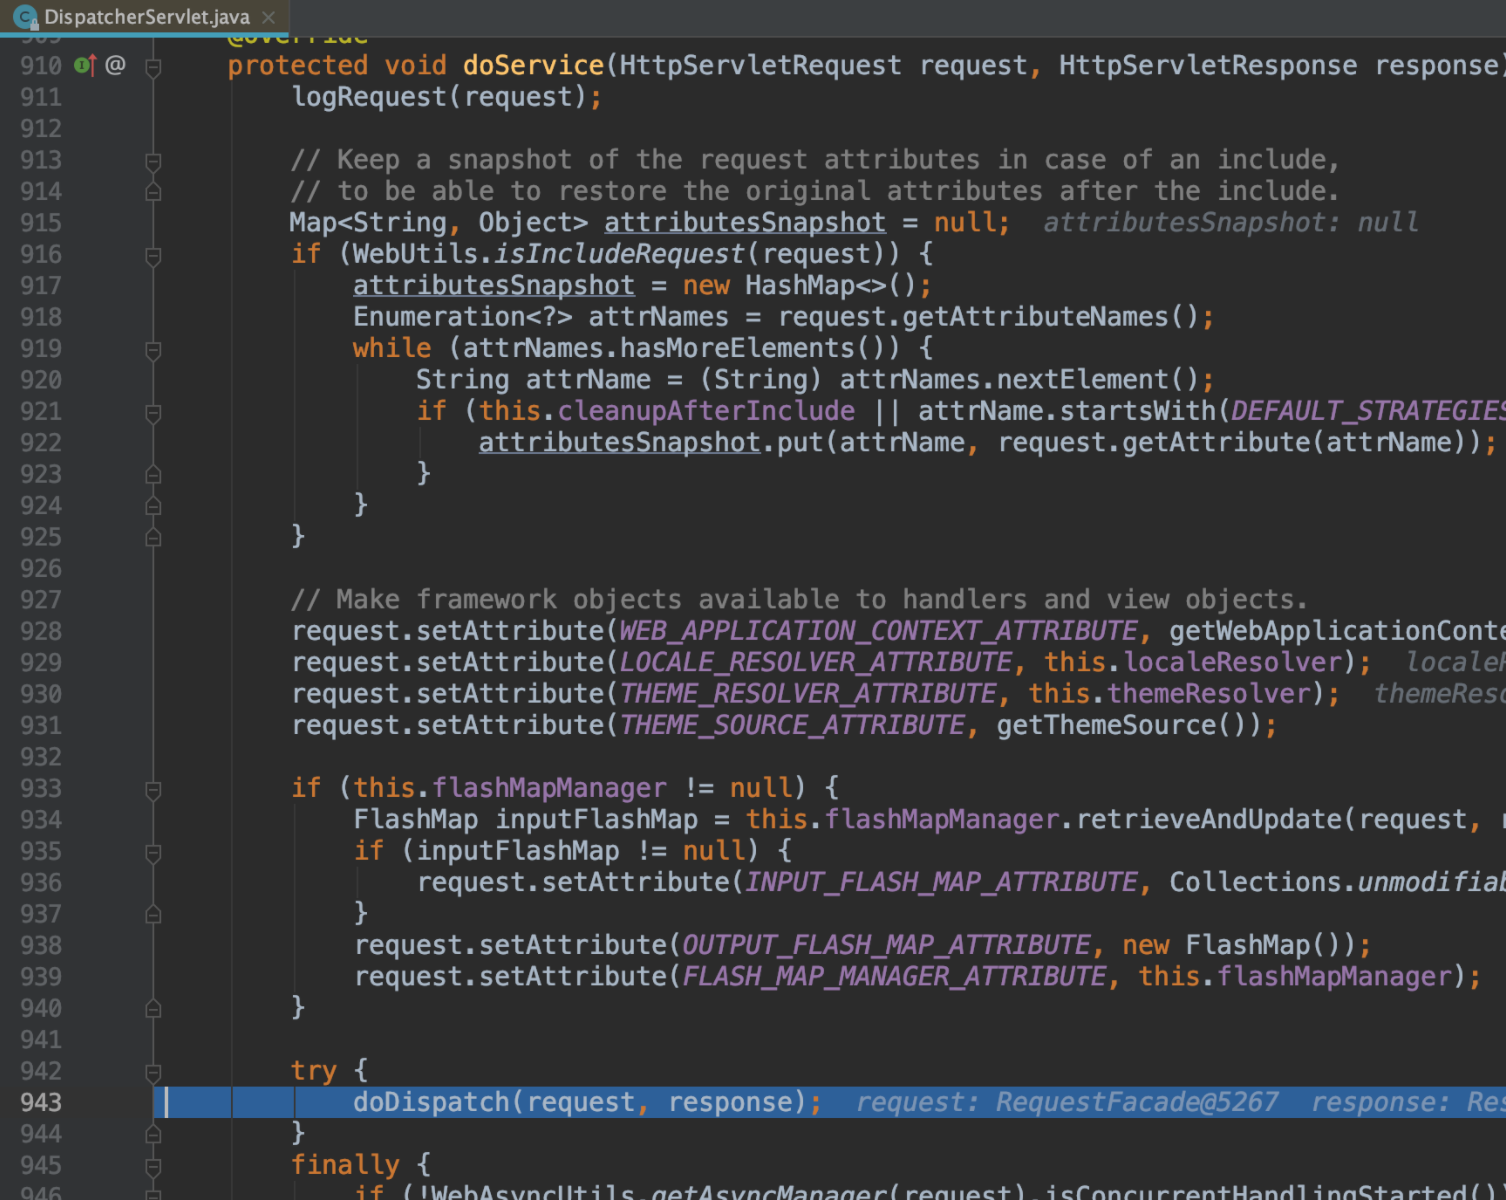The width and height of the screenshot is (1506, 1200).
Task: Click the implements-method gutter icon on line 910
Action: 84,66
